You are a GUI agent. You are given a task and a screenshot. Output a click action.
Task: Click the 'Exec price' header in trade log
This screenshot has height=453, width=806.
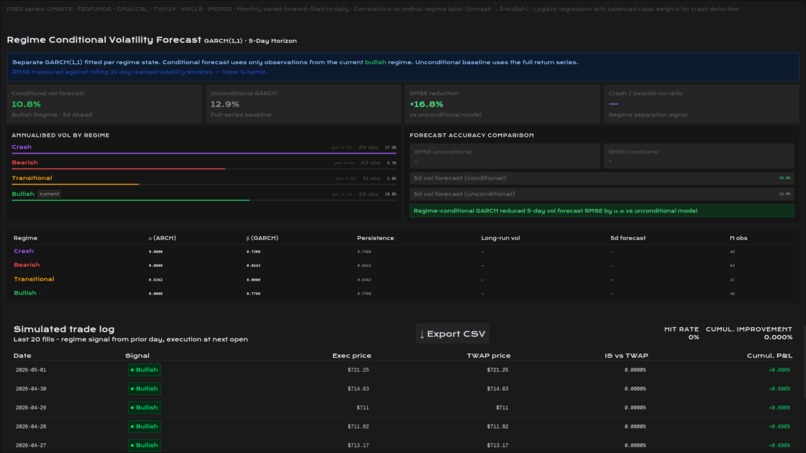[352, 356]
